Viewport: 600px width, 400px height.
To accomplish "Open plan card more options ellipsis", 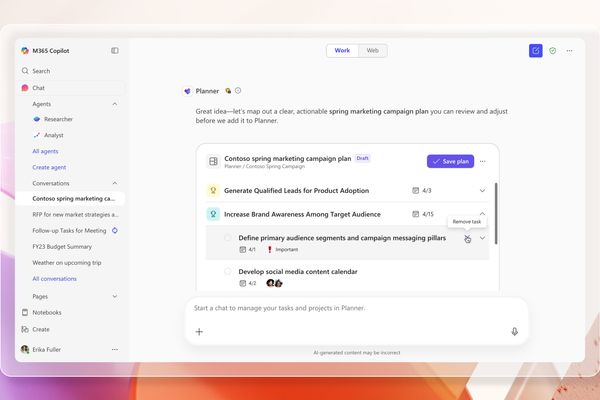I will tap(483, 162).
